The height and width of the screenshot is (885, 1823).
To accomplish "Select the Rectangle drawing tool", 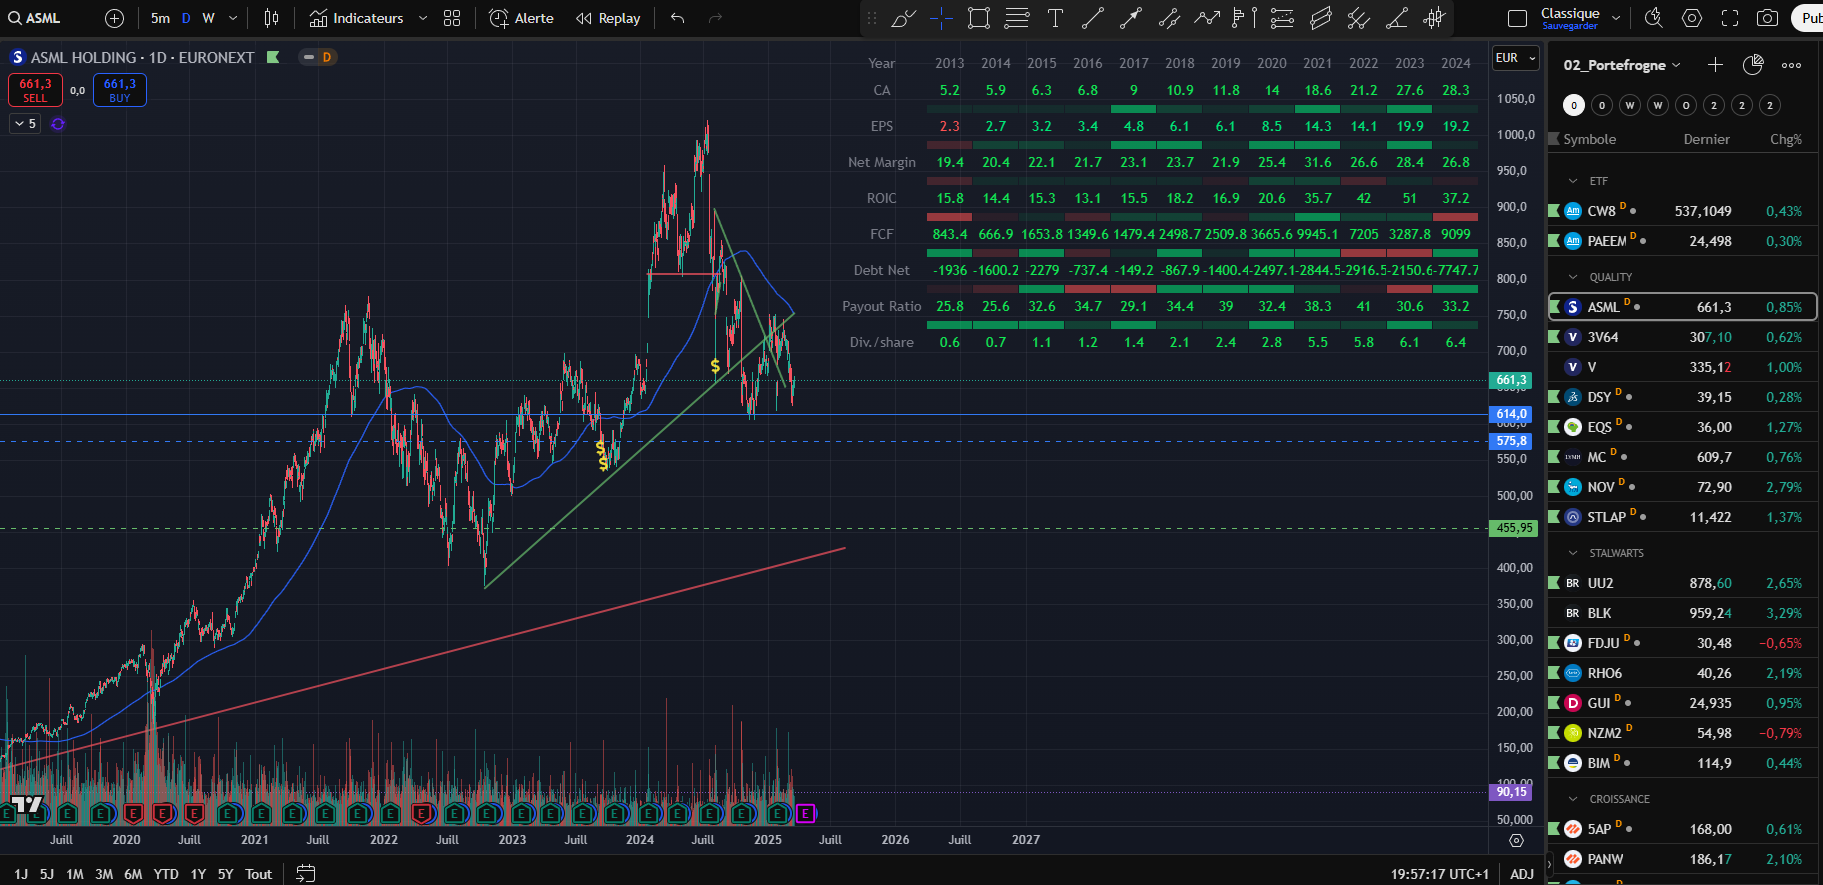I will [x=979, y=18].
